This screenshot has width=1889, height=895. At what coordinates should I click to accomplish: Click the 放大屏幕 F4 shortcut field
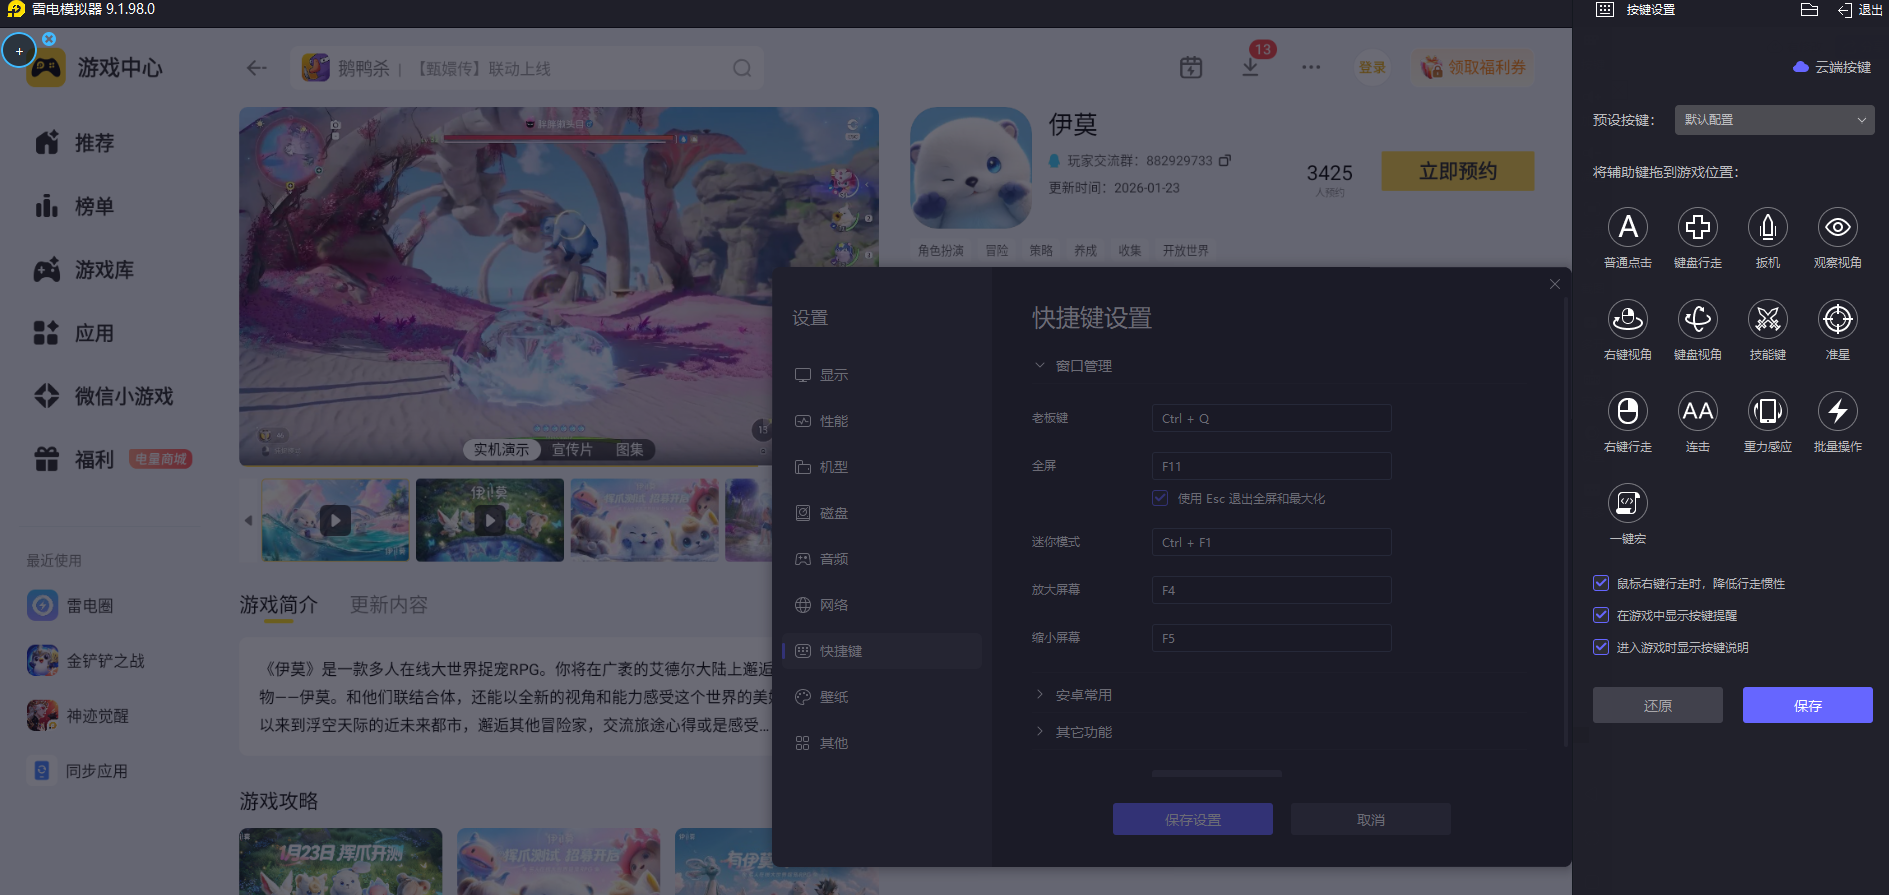(x=1271, y=590)
